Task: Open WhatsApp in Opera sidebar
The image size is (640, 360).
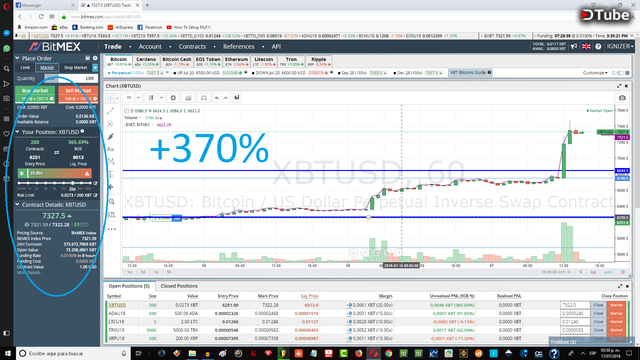Action: [x=7, y=48]
